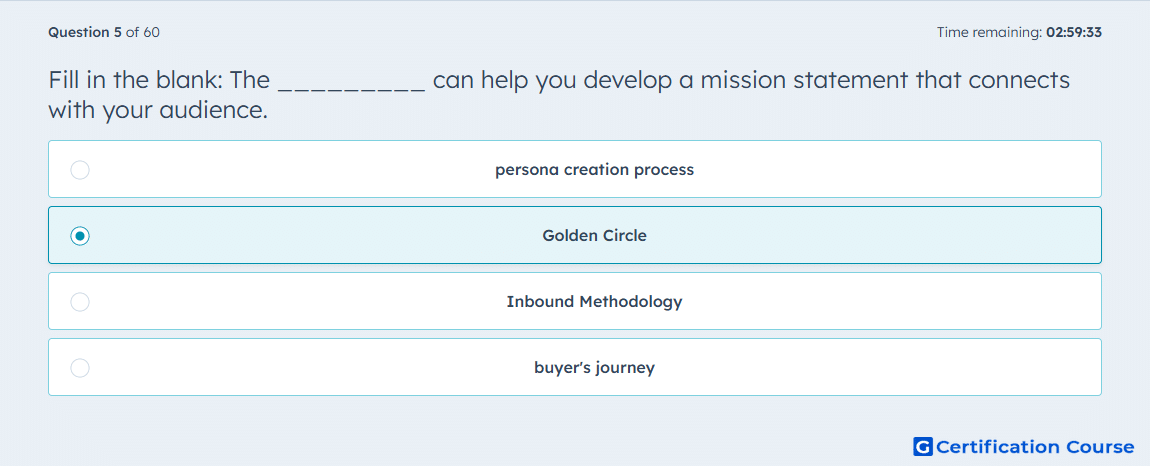This screenshot has height=466, width=1150.
Task: Click the 'Golden Circle' answer label
Action: pyautogui.click(x=594, y=236)
